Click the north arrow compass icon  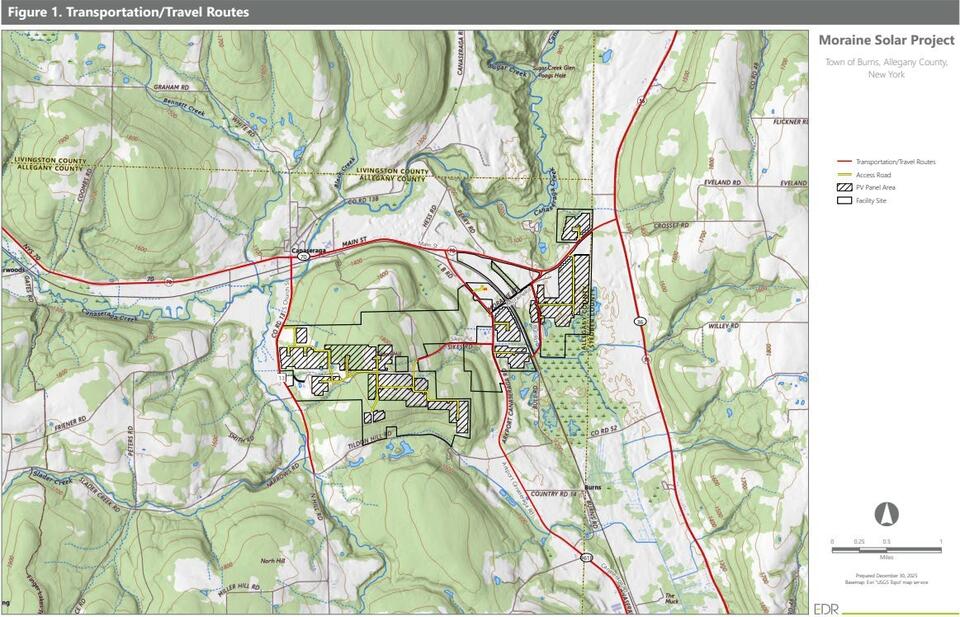click(x=886, y=514)
